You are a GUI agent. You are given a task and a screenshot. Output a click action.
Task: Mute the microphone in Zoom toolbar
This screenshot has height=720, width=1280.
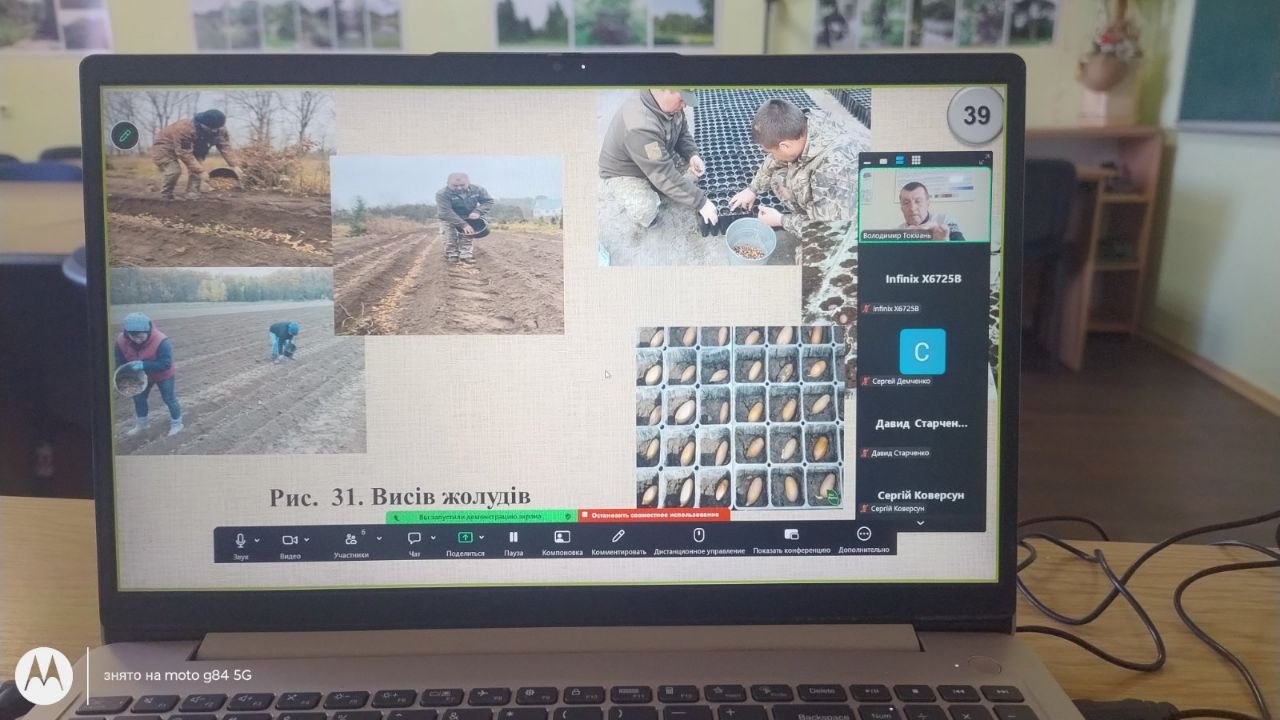(x=240, y=539)
